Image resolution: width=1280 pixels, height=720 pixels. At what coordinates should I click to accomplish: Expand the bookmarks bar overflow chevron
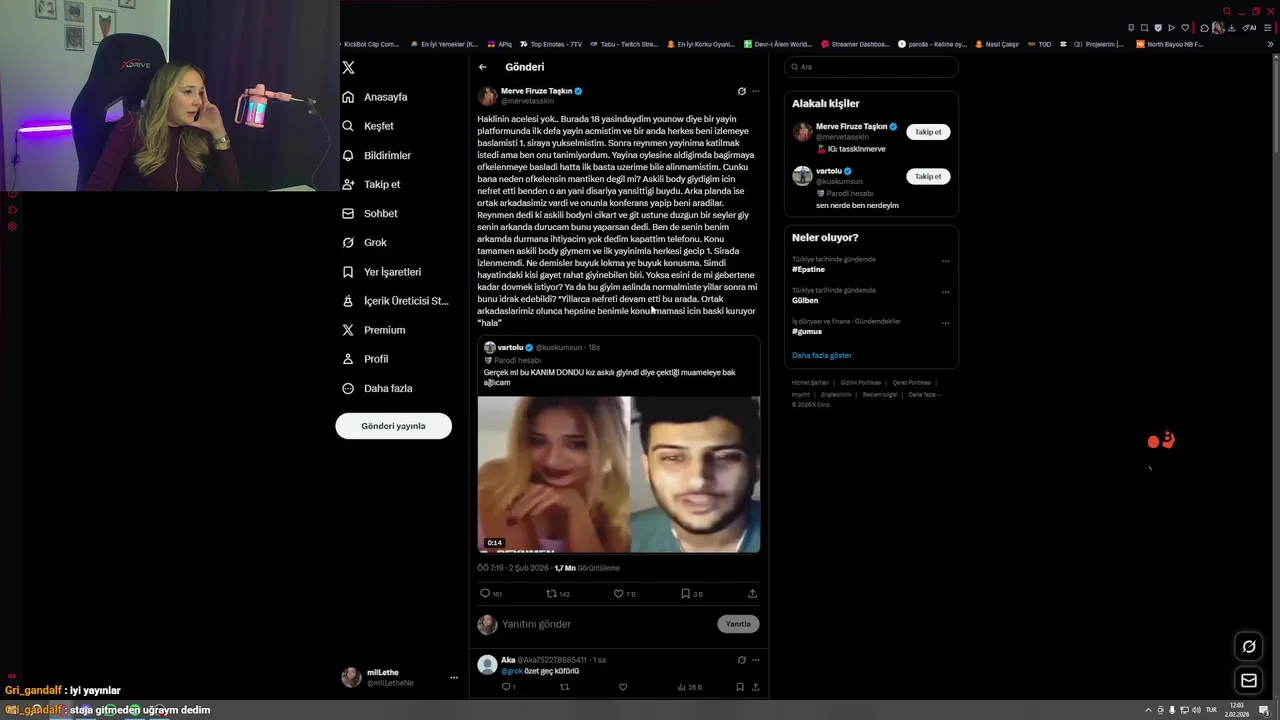coord(1270,44)
